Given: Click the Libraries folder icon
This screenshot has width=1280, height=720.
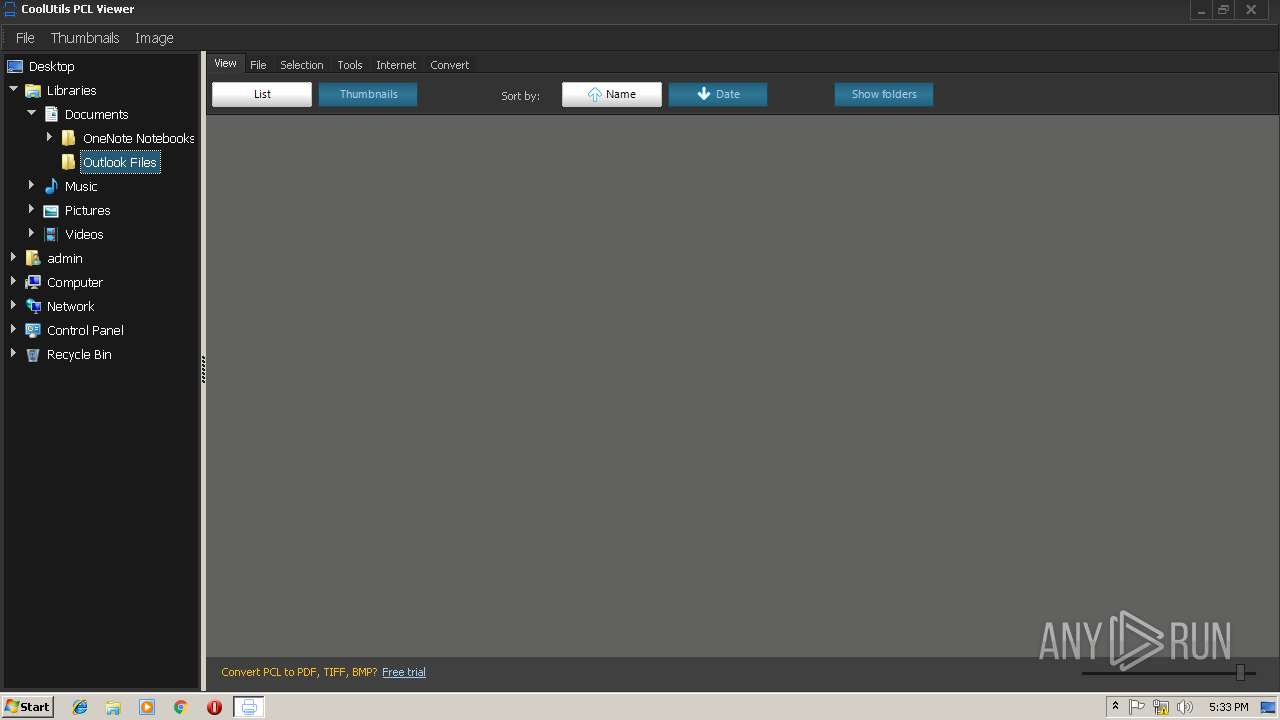Looking at the screenshot, I should [x=33, y=90].
